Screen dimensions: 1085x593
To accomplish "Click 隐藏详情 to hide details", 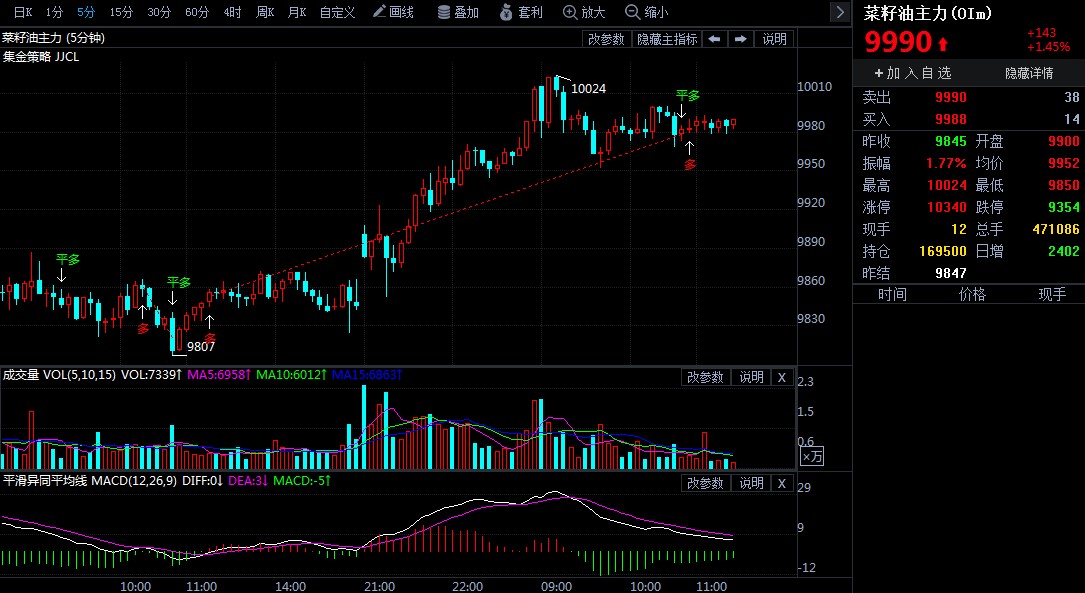I will (1029, 73).
